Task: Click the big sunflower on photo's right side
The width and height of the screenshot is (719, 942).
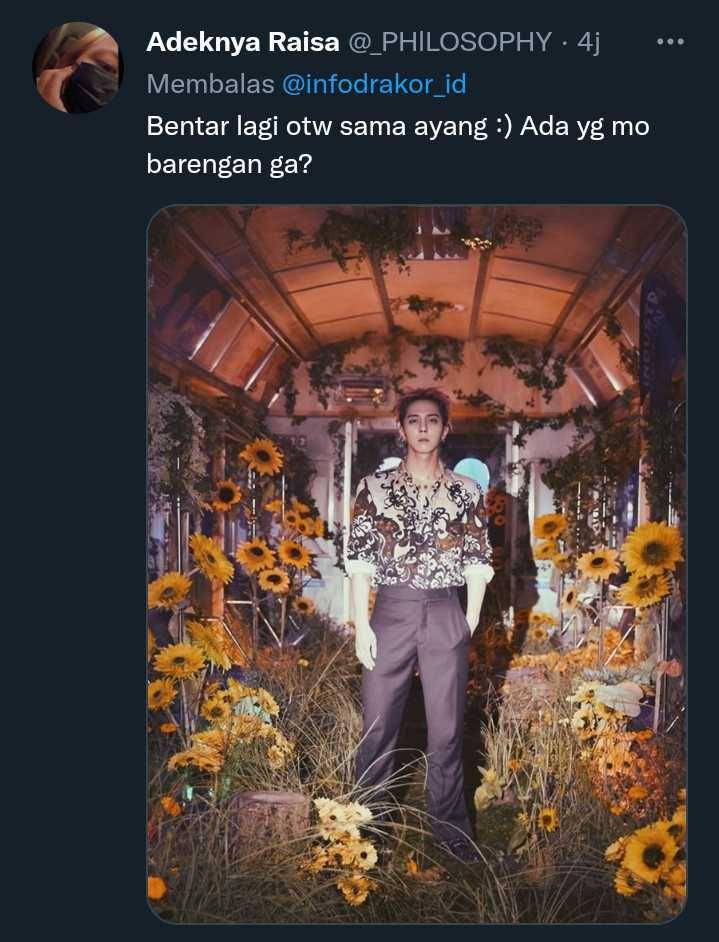Action: click(652, 550)
